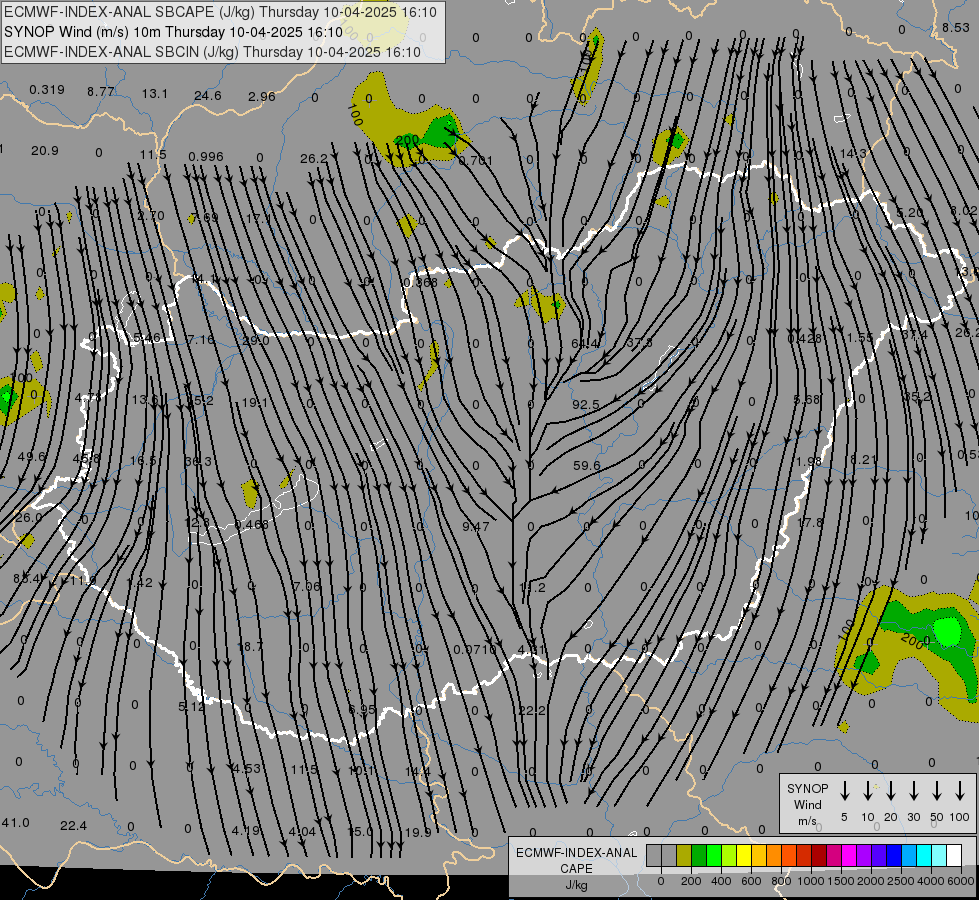Click the map value '5.68'
This screenshot has width=979, height=900.
tap(806, 400)
